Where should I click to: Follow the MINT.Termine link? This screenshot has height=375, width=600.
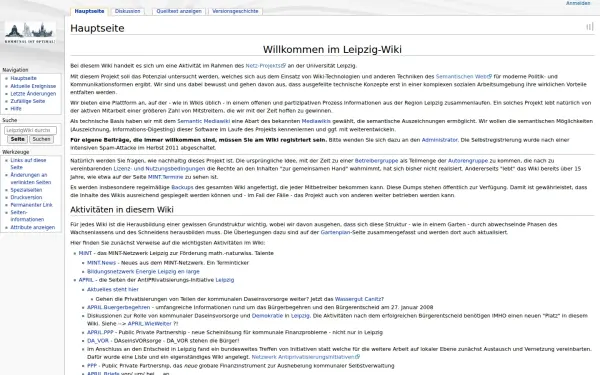click(166, 177)
